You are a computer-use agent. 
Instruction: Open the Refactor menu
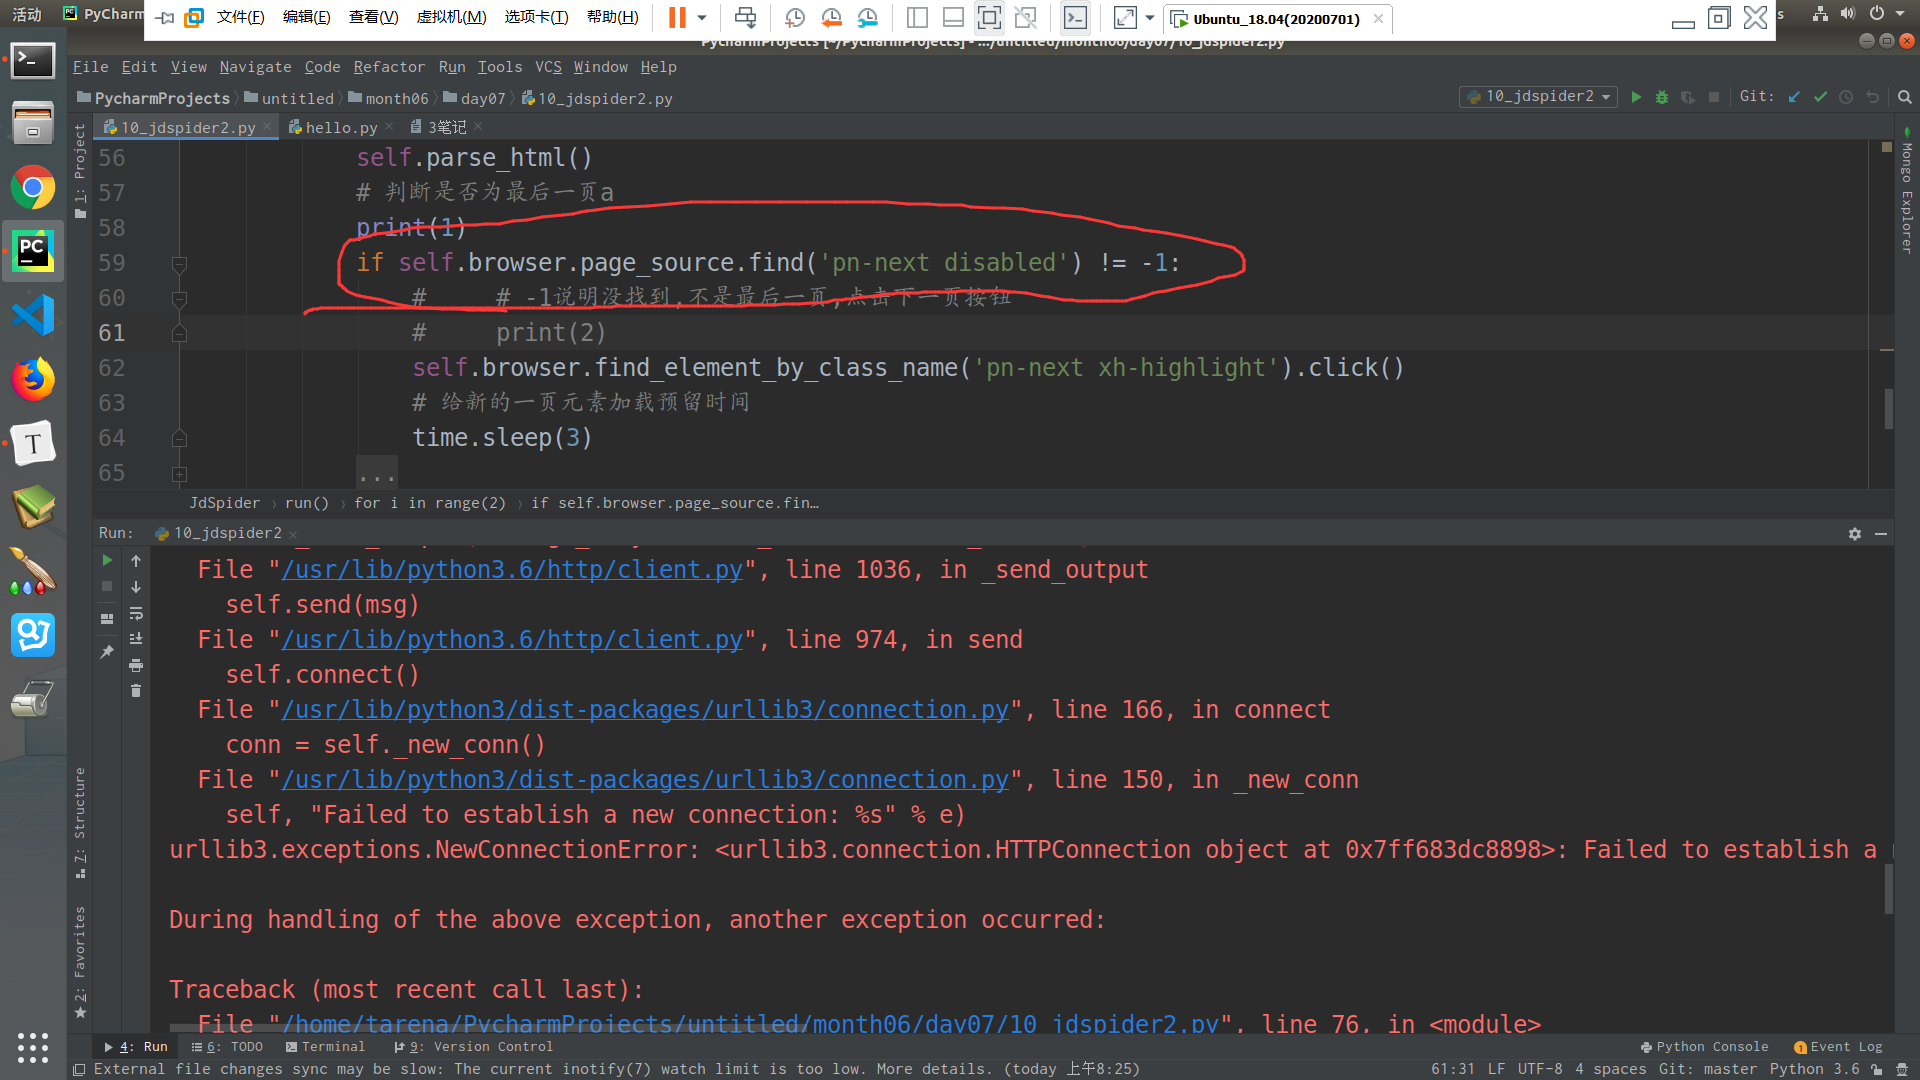[x=388, y=67]
